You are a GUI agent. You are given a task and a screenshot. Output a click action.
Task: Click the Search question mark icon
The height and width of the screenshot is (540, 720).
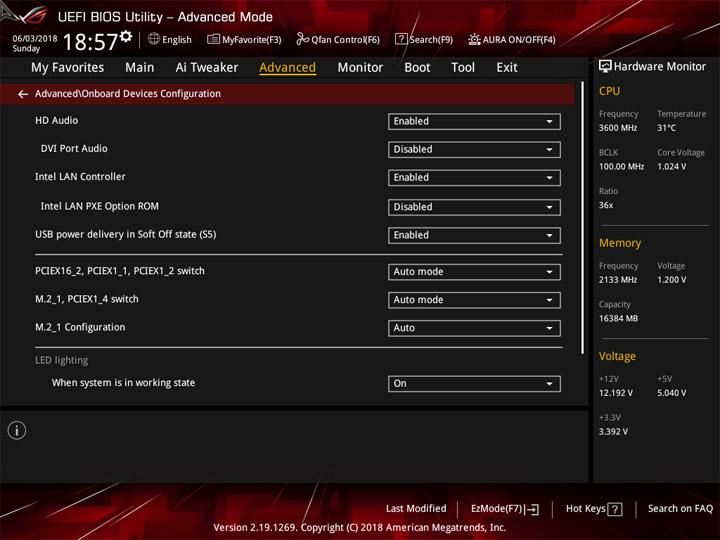pos(401,39)
